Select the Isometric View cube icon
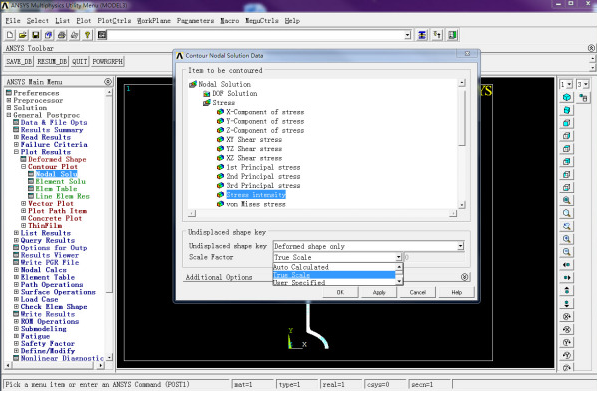 click(x=567, y=97)
